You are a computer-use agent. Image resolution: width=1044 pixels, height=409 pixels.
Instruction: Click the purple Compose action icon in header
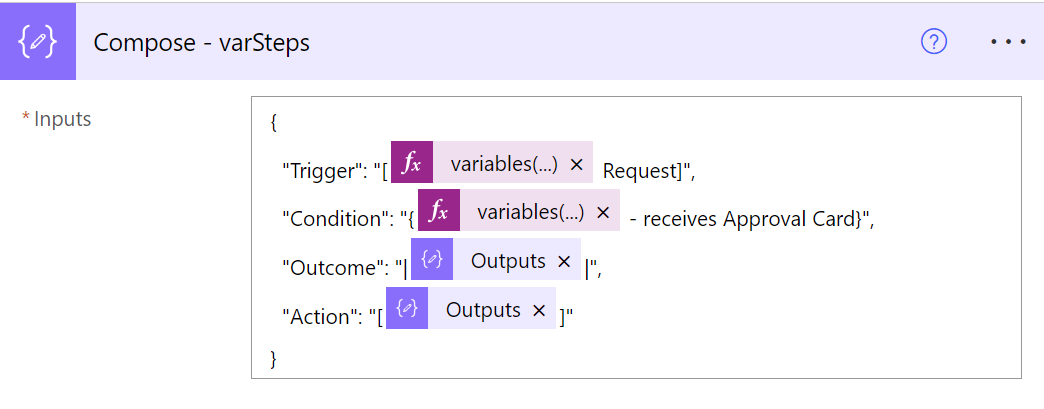coord(38,42)
